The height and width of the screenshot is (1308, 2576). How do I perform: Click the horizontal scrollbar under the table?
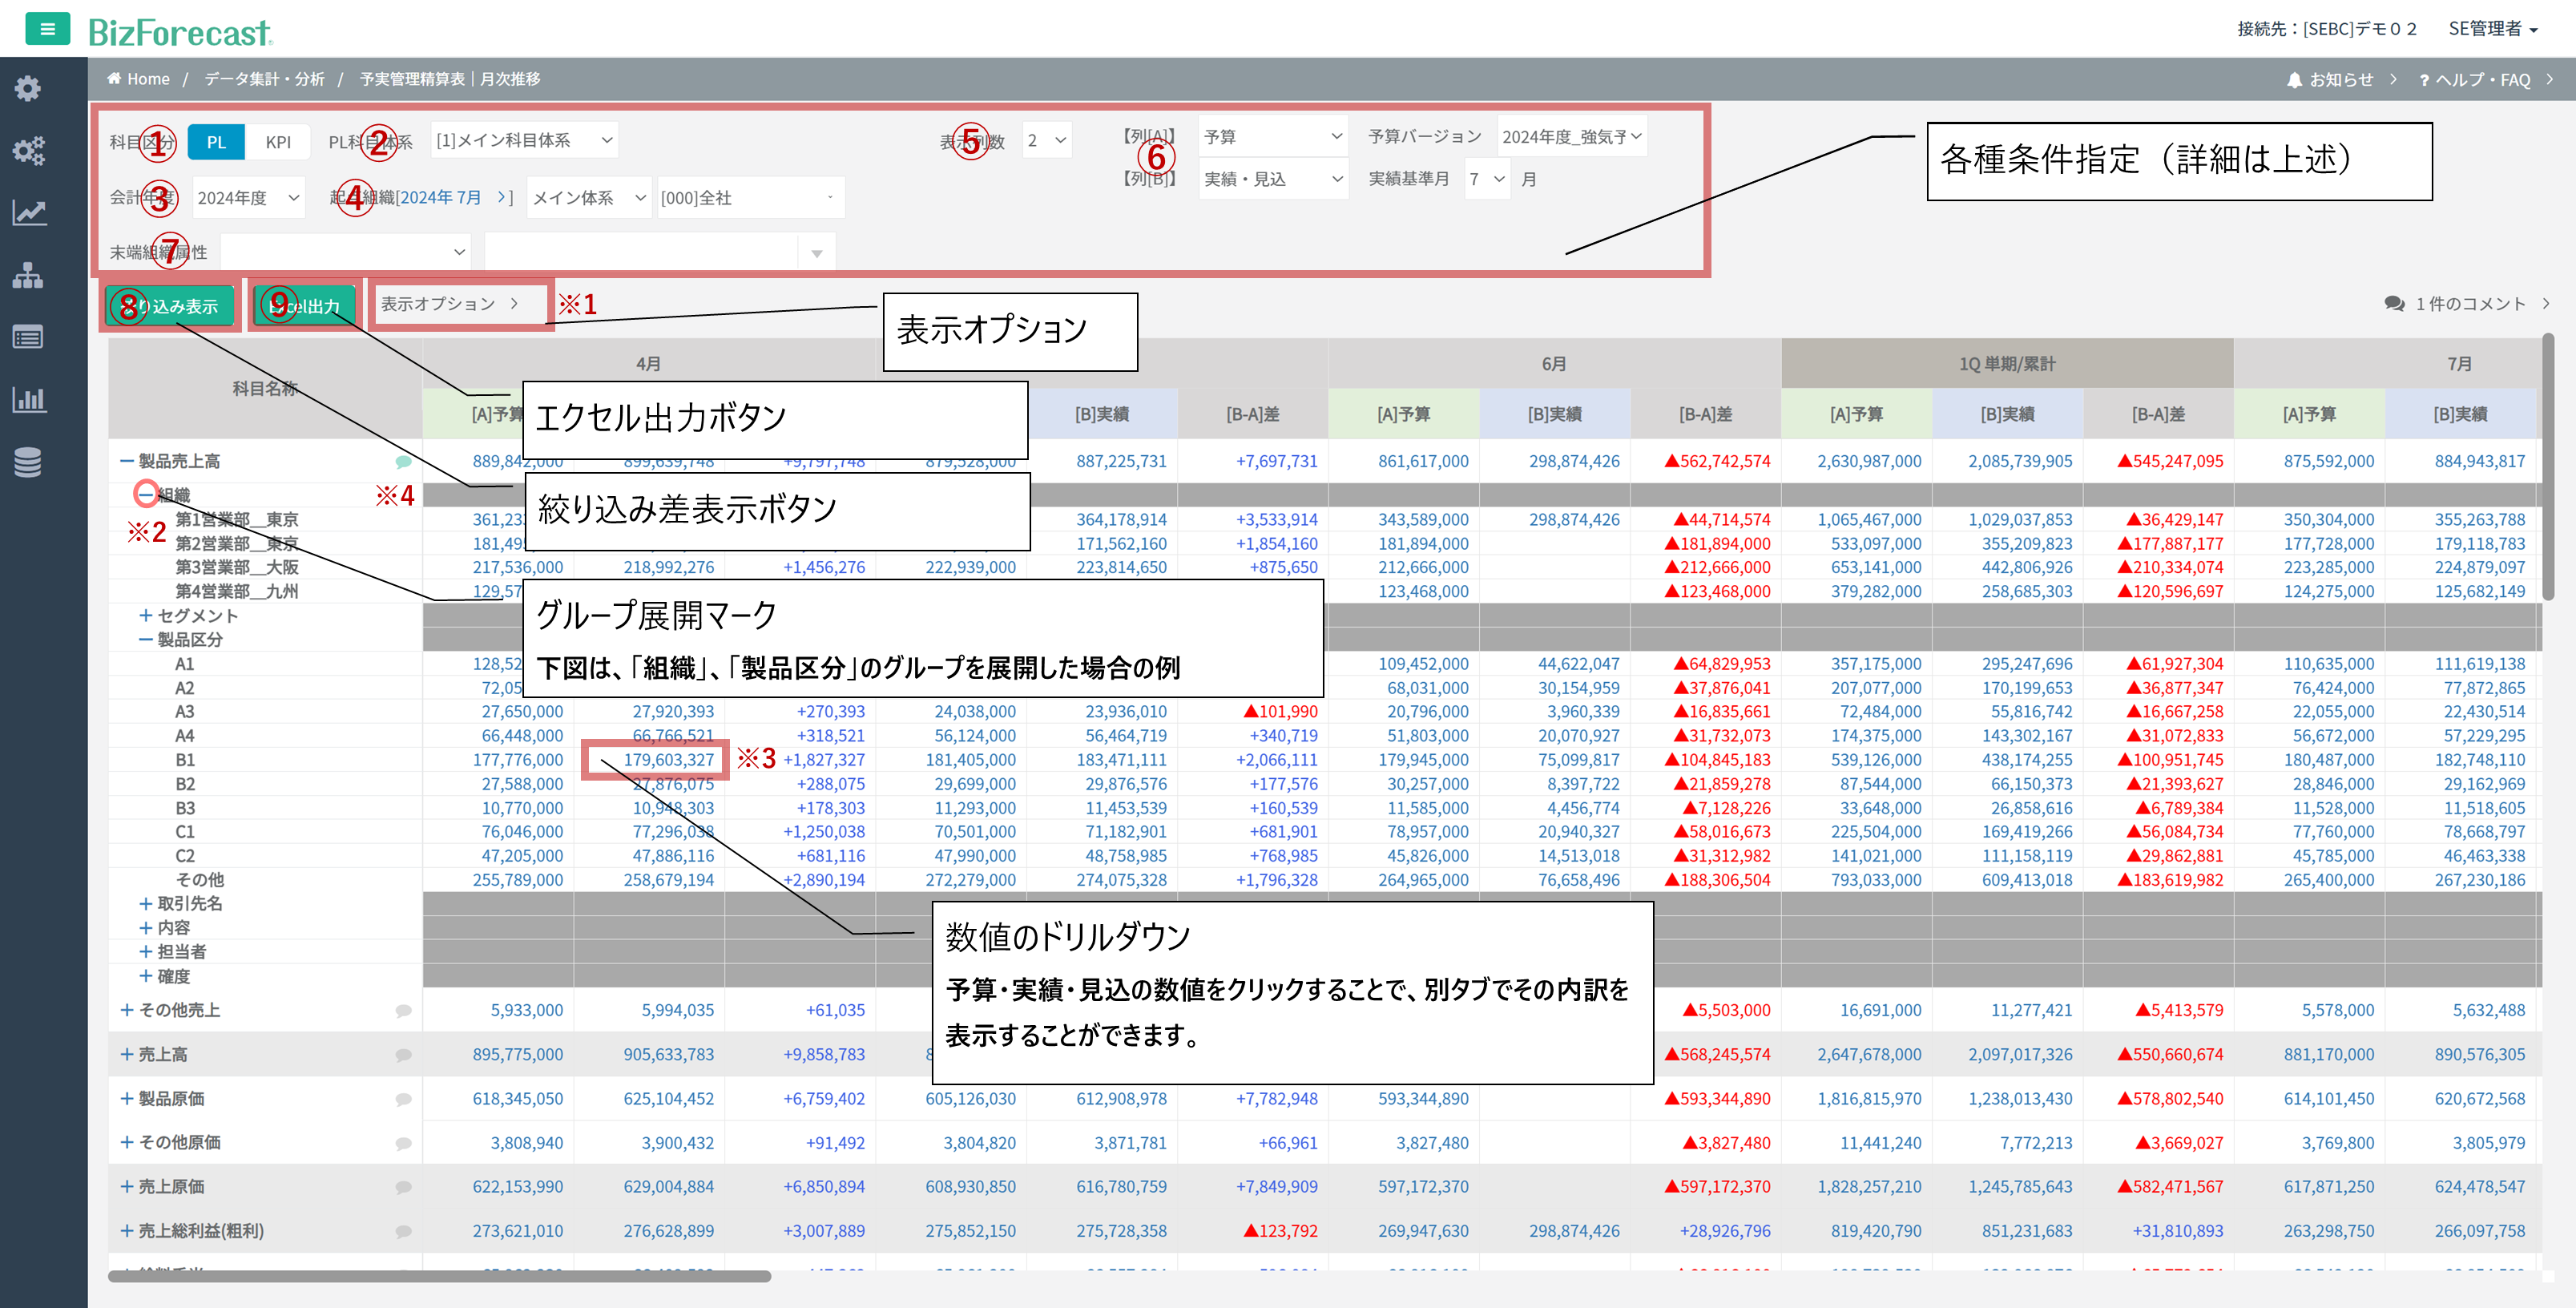pos(440,1276)
